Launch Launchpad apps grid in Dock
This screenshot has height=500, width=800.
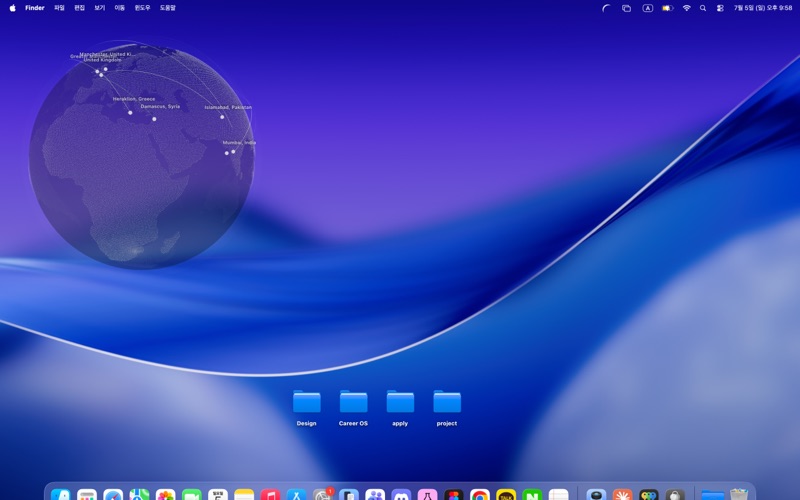pyautogui.click(x=87, y=494)
